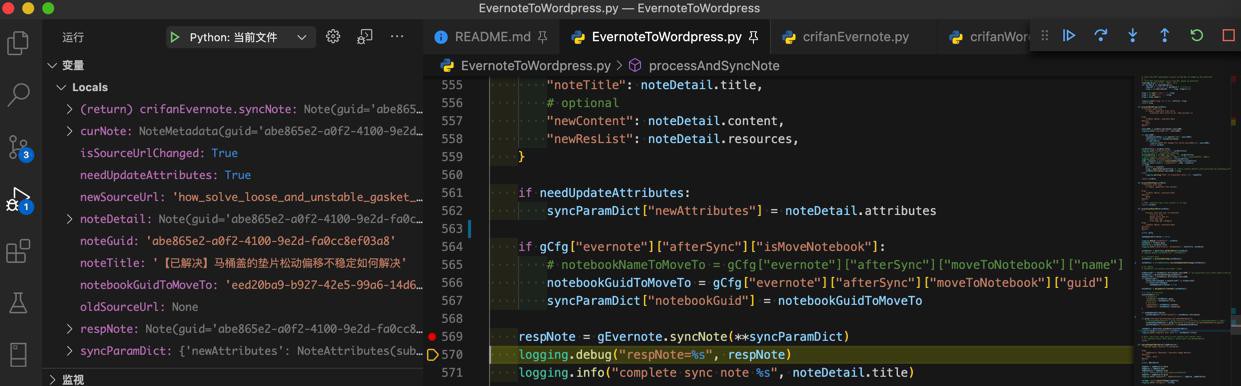Open the launch configuration dropdown Python: 当前文件
1241x386 pixels.
tap(240, 37)
